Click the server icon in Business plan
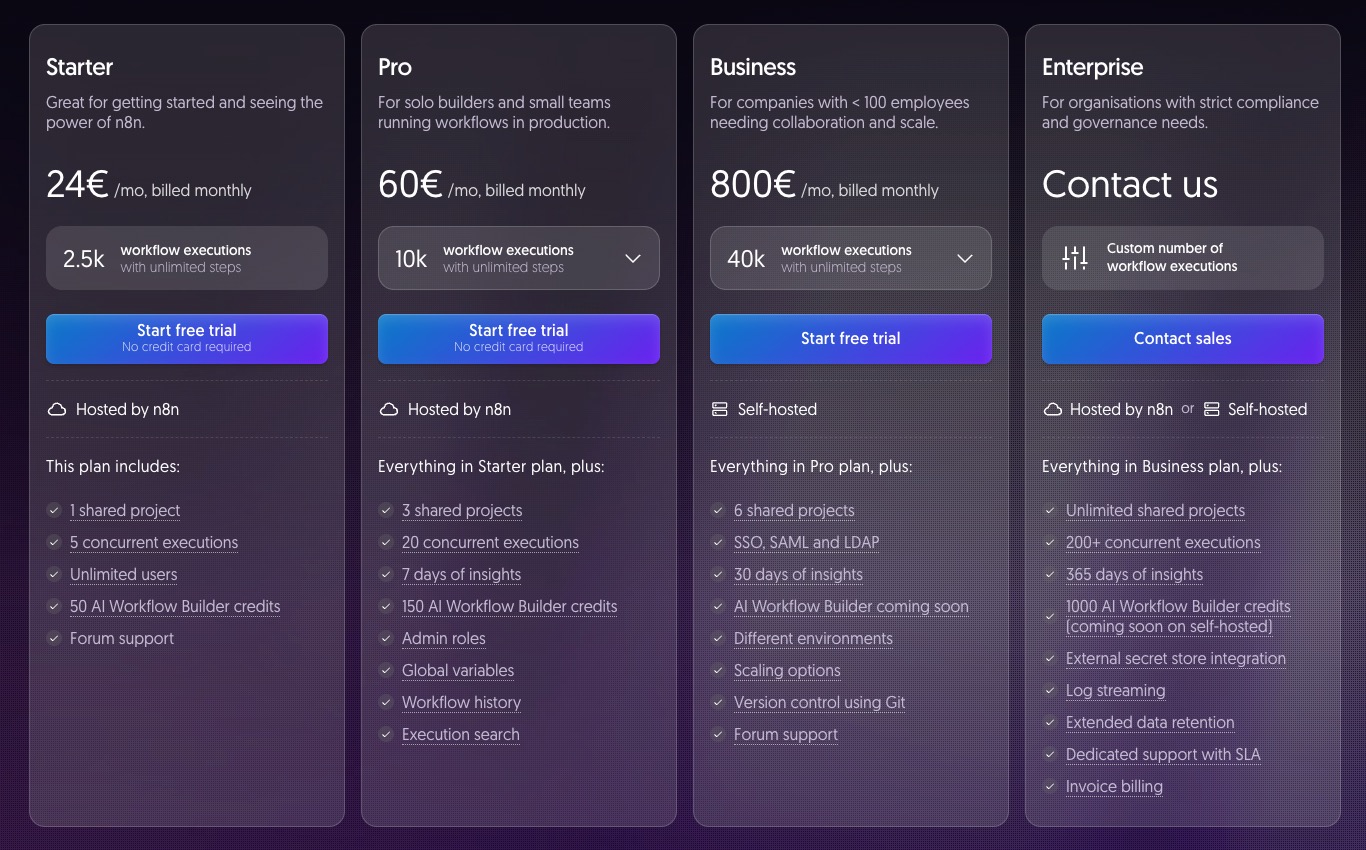The width and height of the screenshot is (1366, 850). click(x=719, y=409)
